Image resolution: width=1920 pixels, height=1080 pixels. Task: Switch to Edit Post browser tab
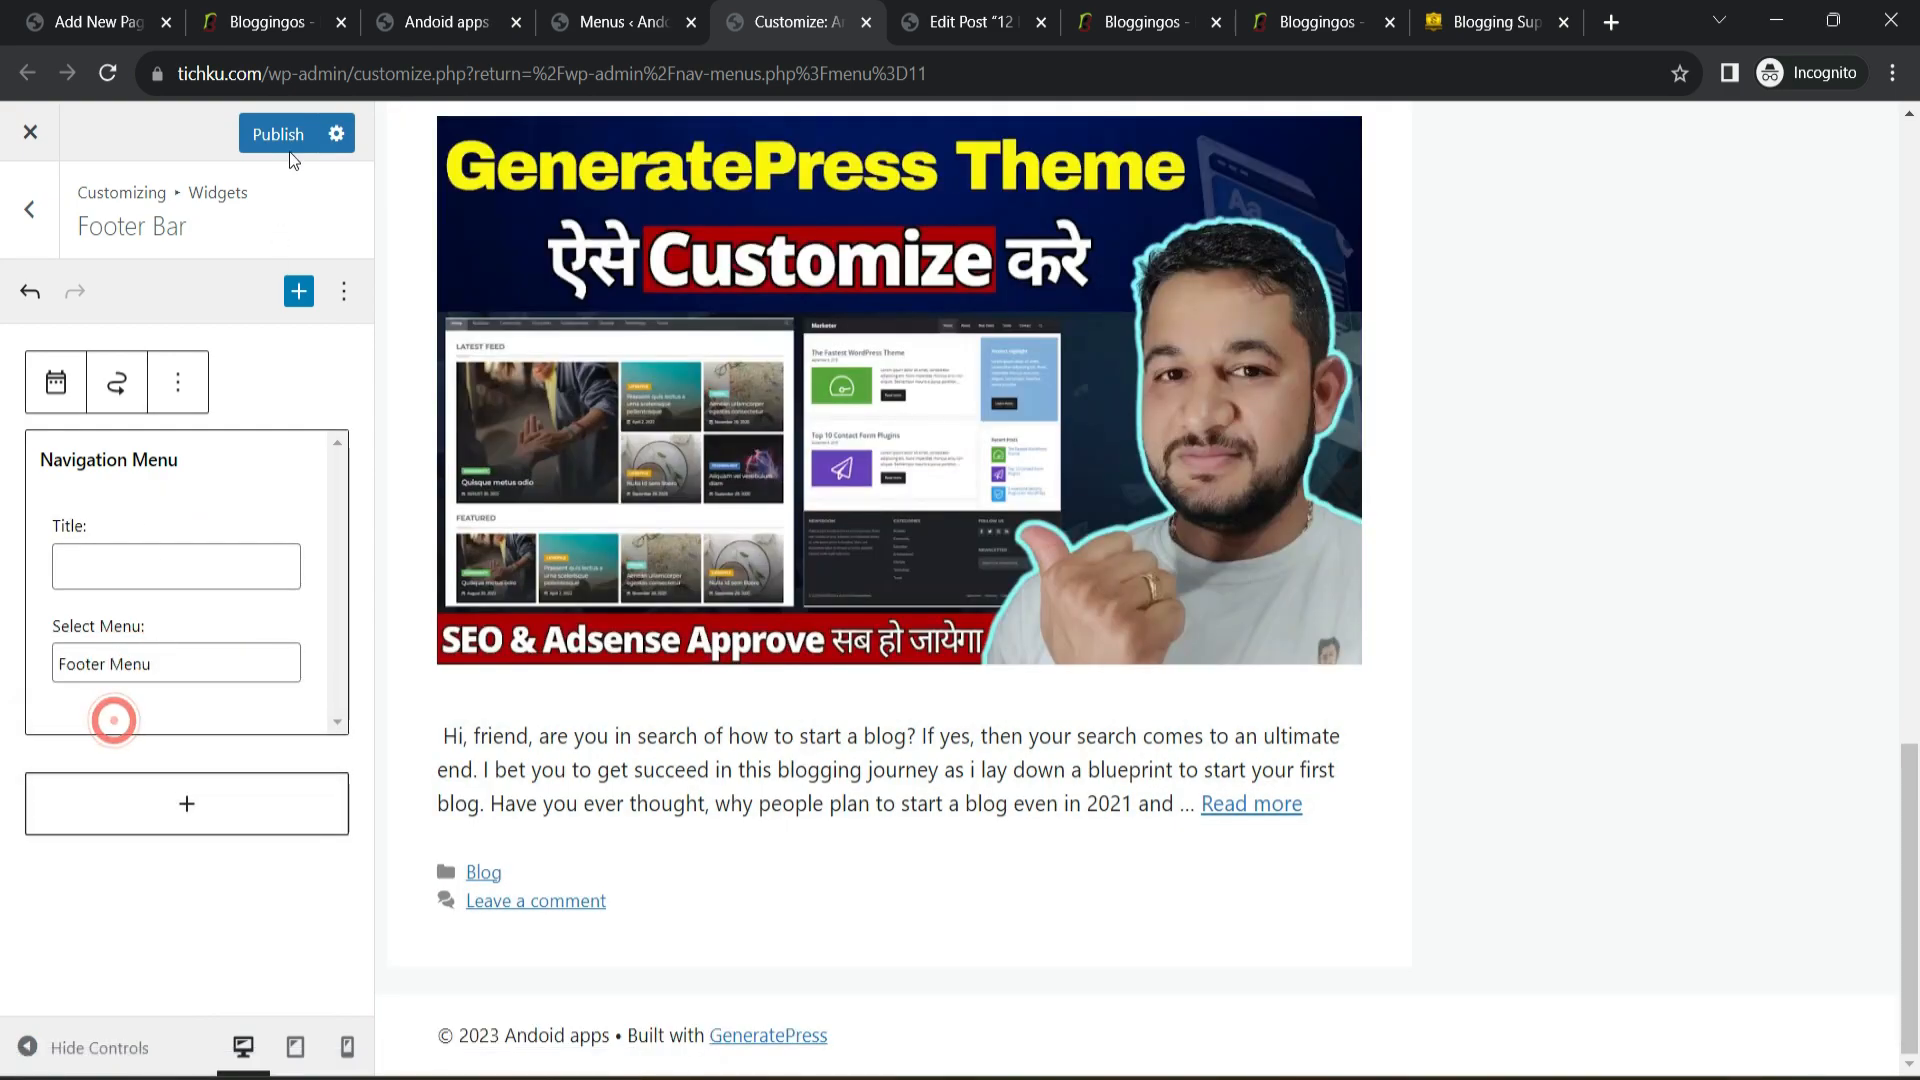point(972,22)
